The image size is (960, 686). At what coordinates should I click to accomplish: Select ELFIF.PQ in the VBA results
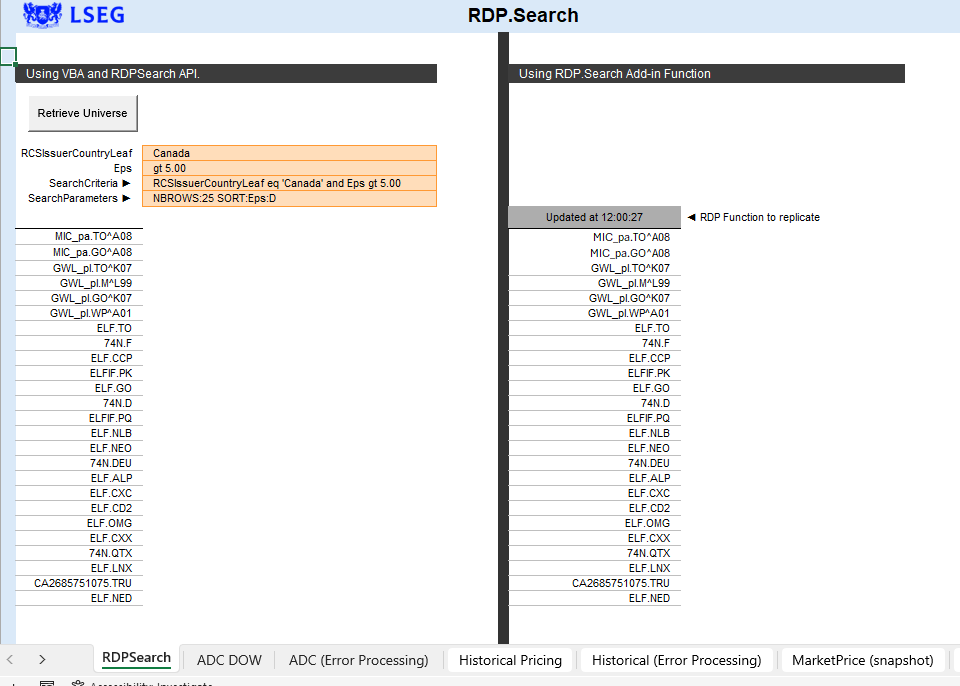coord(79,418)
